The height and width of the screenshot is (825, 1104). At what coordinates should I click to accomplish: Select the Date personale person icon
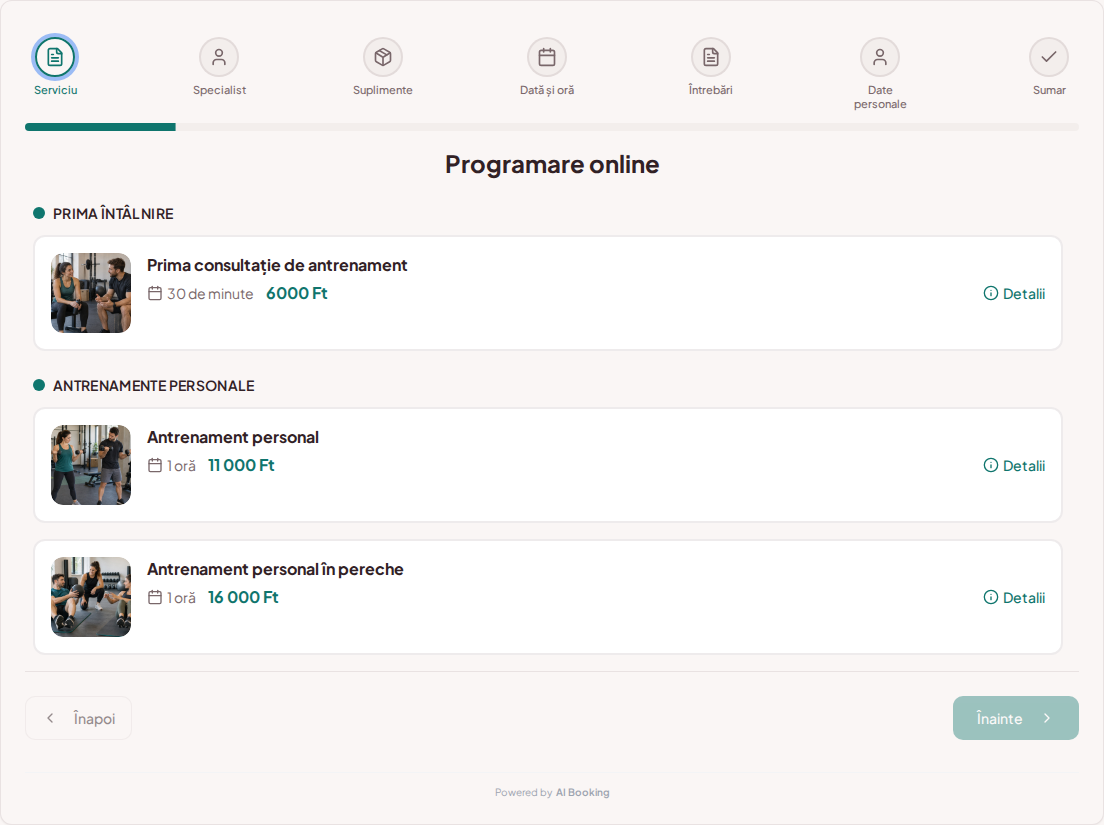coord(880,57)
